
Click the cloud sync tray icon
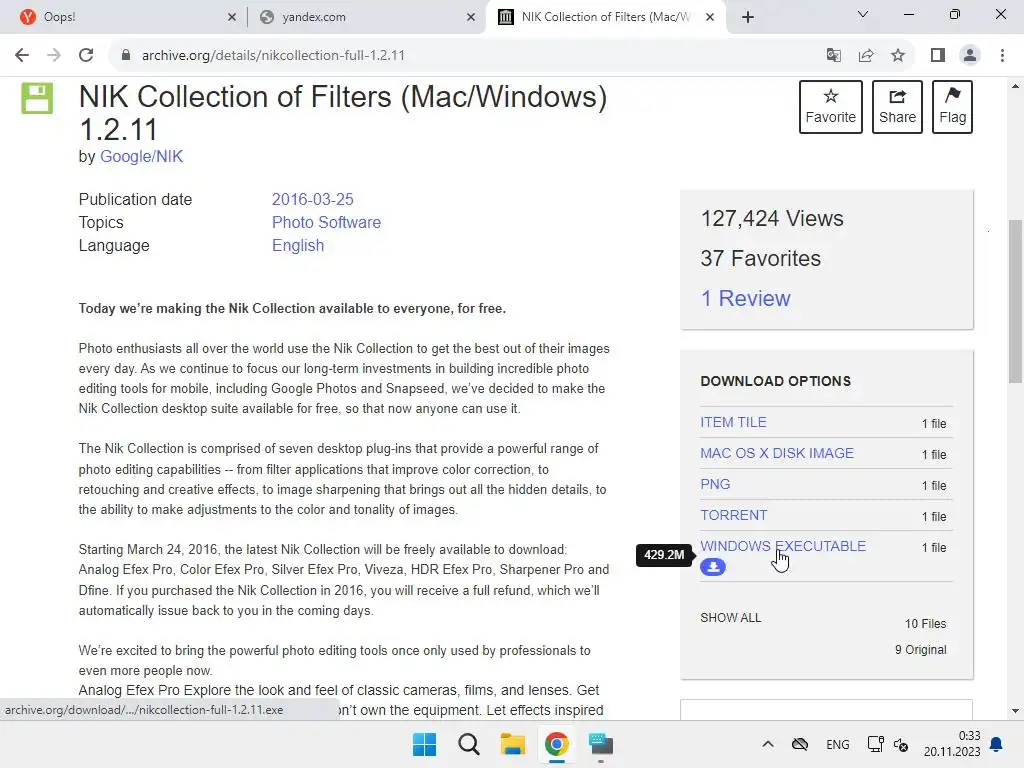click(x=799, y=744)
